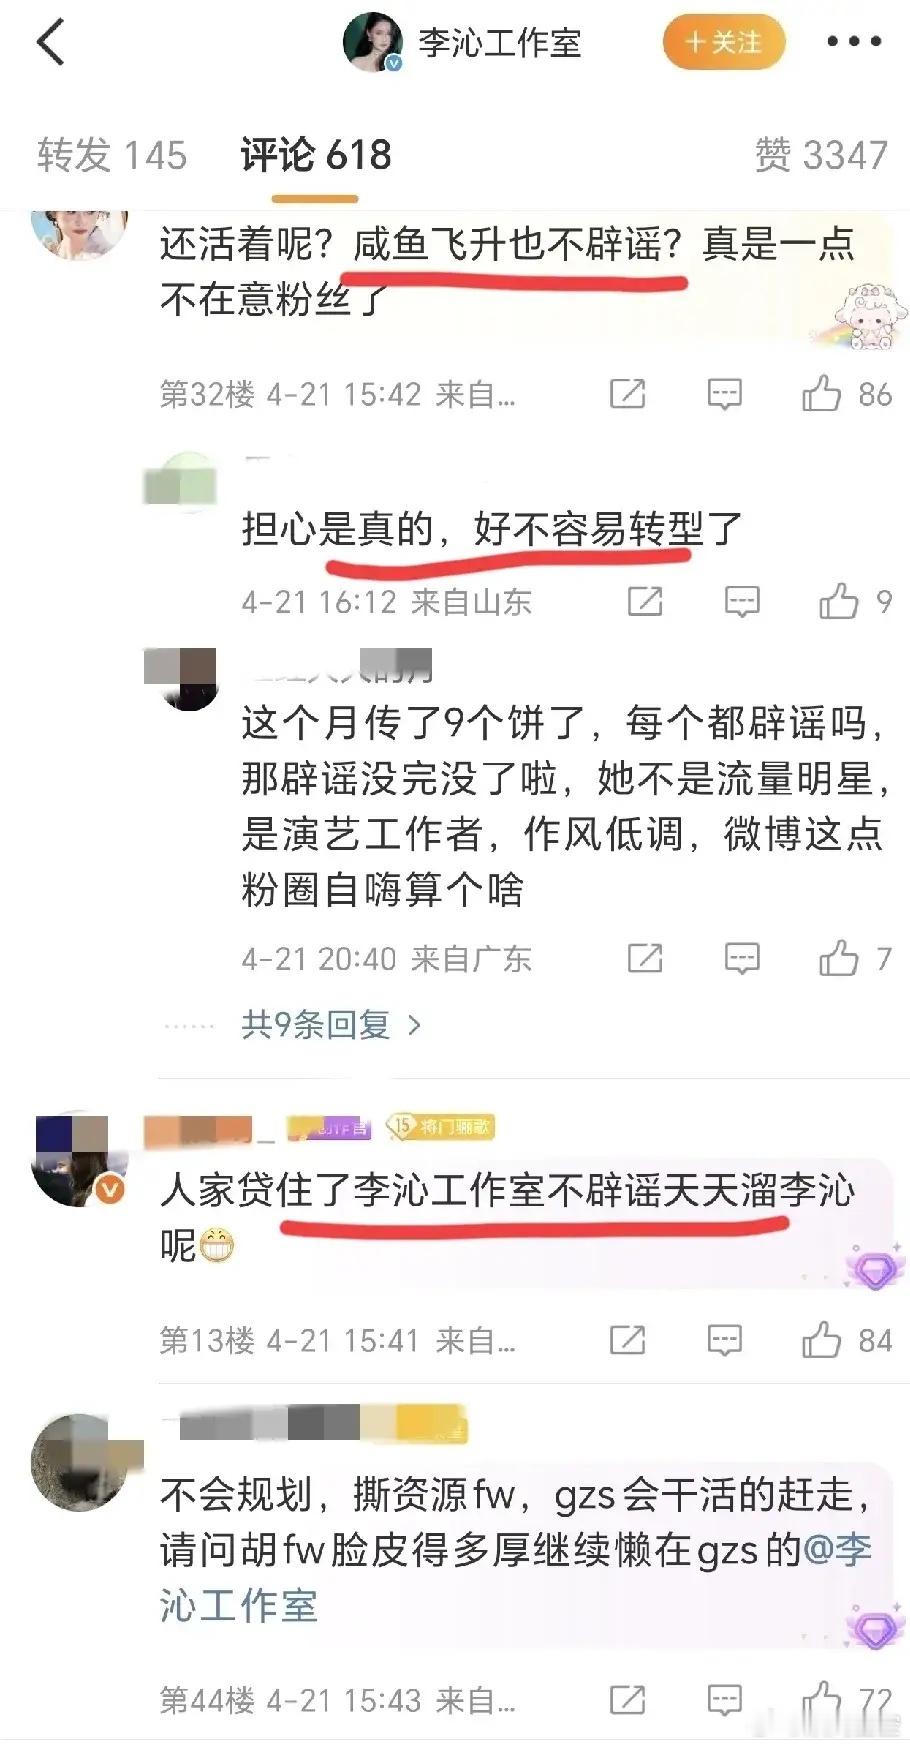Viewport: 910px width, 1745px height.
Task: Expand 共9条回复 replies
Action: [x=331, y=1024]
